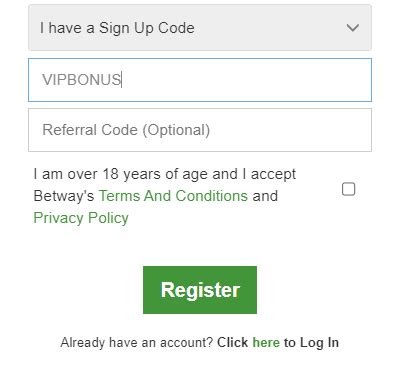Submit the form with Register
404x367 pixels.
pyautogui.click(x=200, y=290)
